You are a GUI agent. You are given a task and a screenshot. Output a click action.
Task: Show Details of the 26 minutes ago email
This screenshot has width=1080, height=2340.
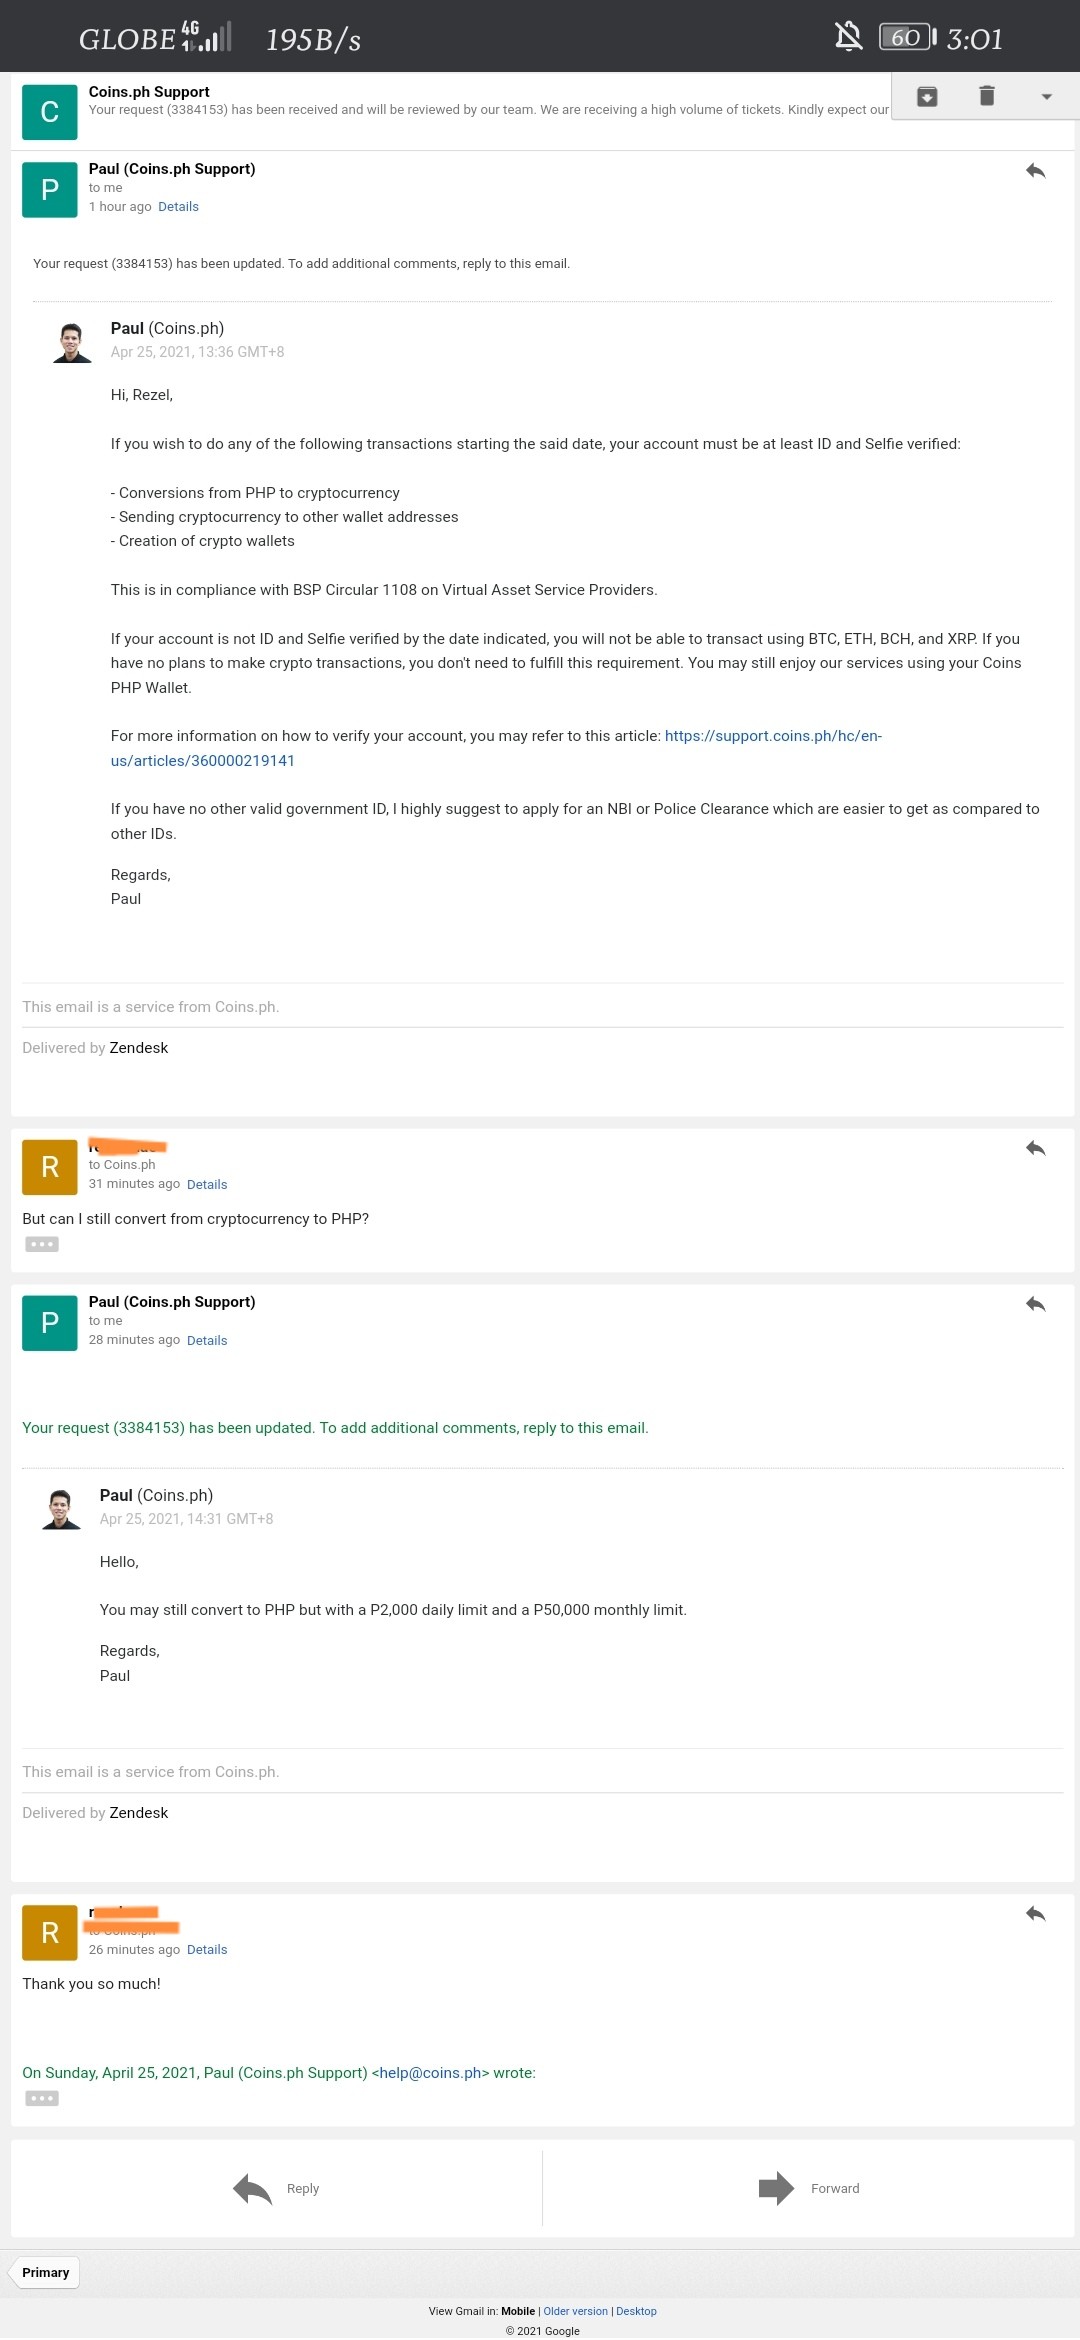(x=207, y=1949)
